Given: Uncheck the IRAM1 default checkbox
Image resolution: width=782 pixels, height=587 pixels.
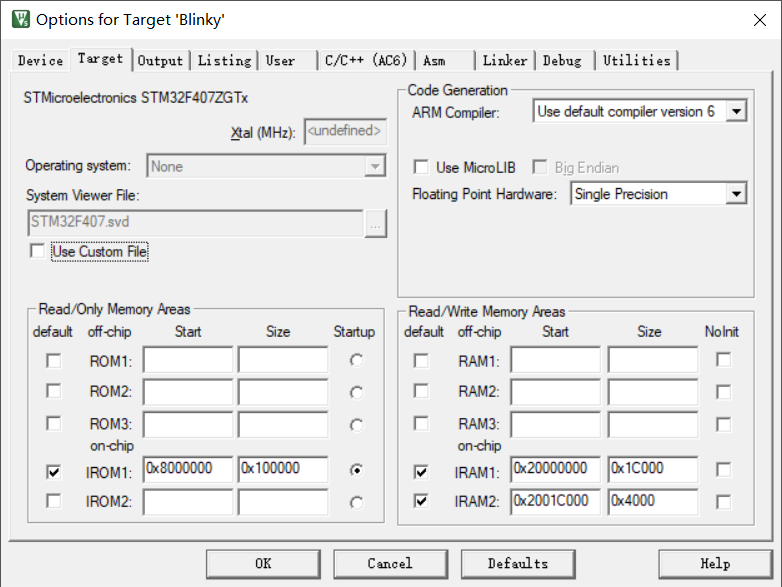Looking at the screenshot, I should (x=421, y=471).
